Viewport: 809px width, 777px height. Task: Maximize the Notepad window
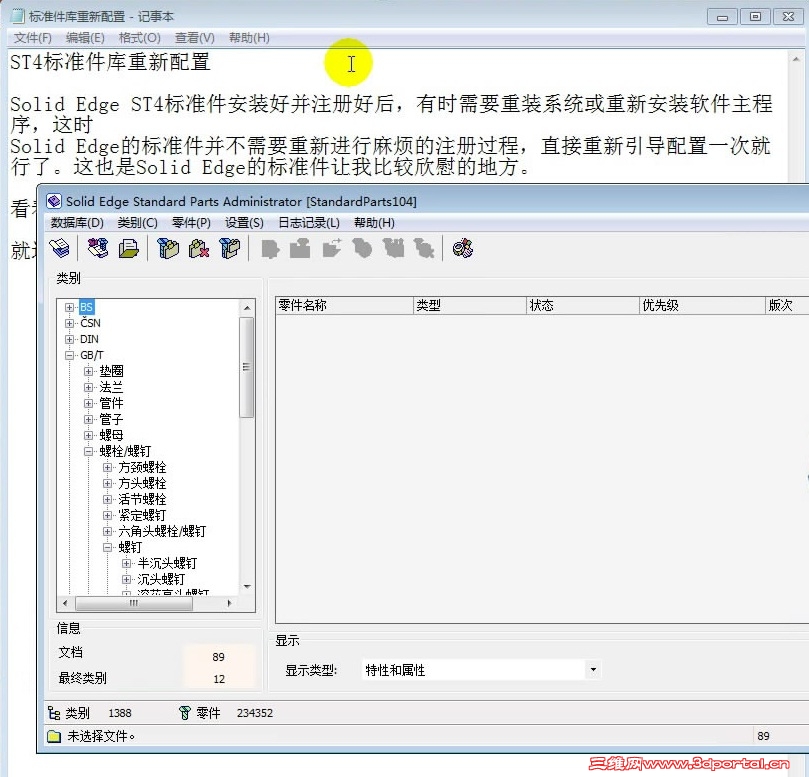[755, 17]
